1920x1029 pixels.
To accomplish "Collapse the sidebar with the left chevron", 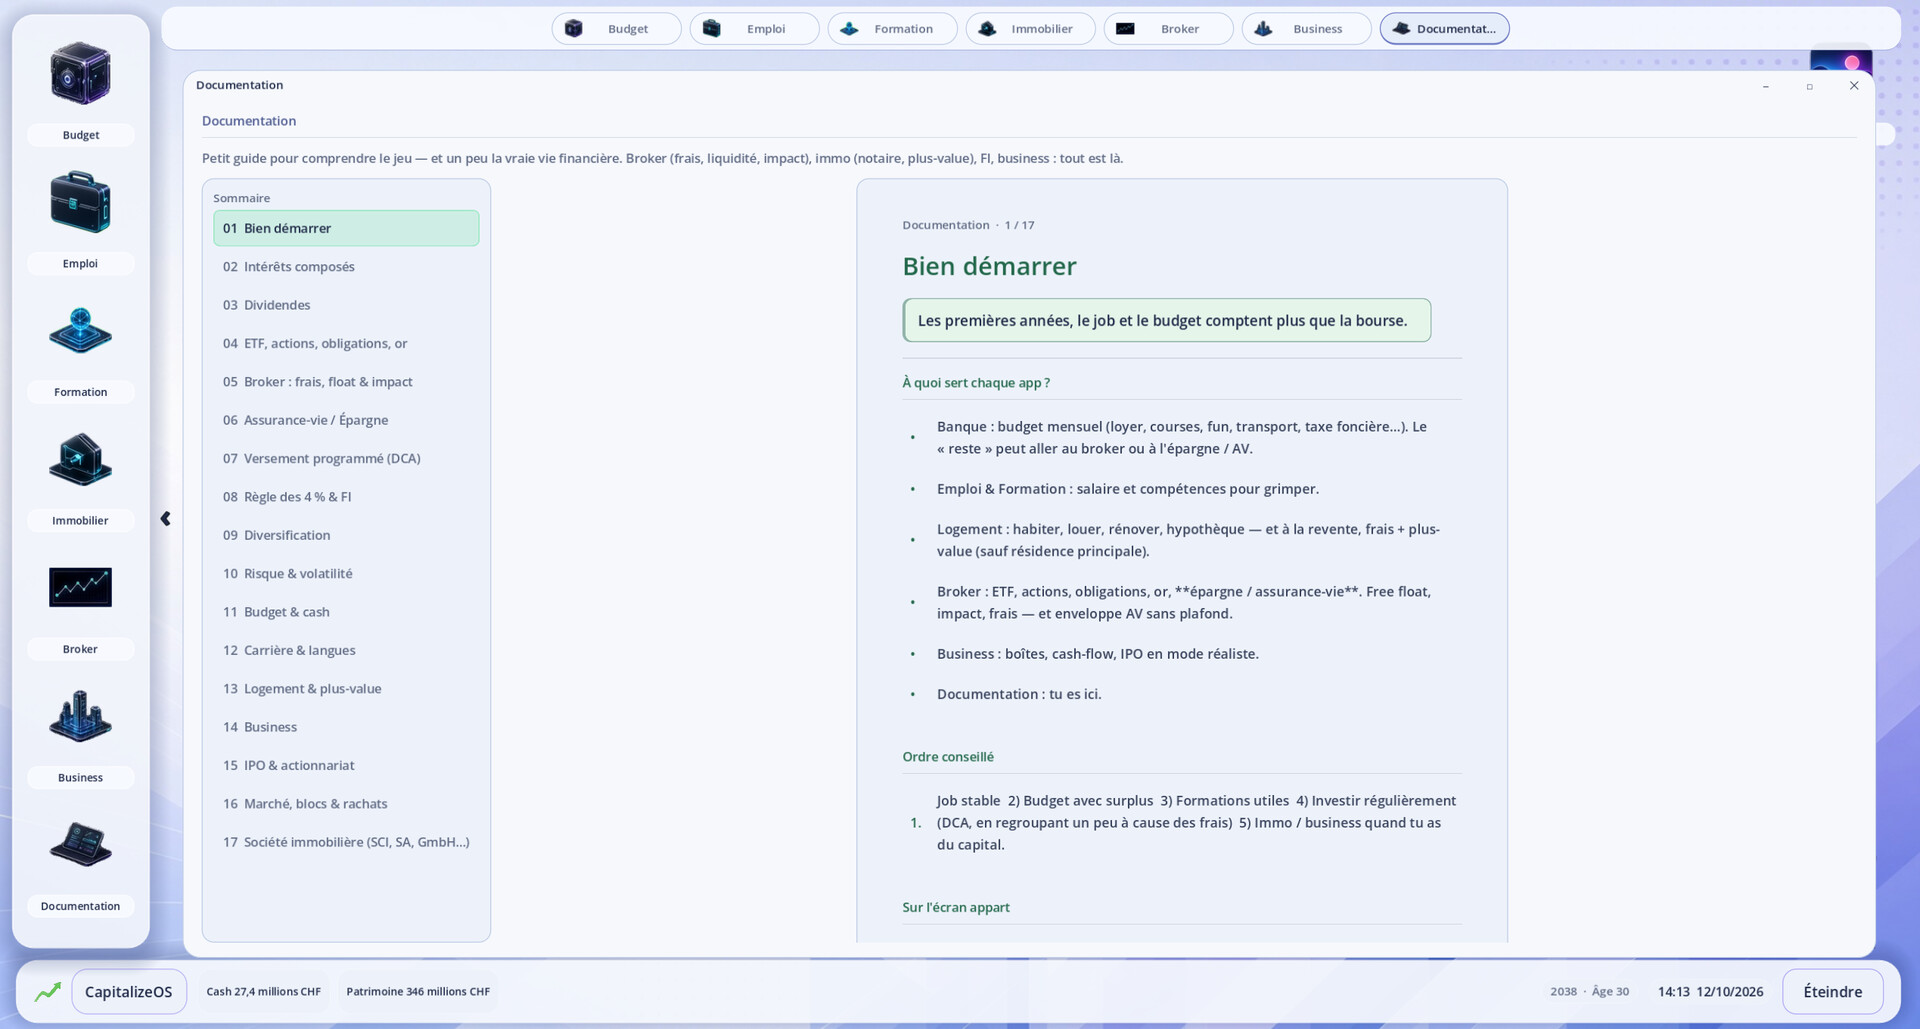I will pyautogui.click(x=165, y=518).
